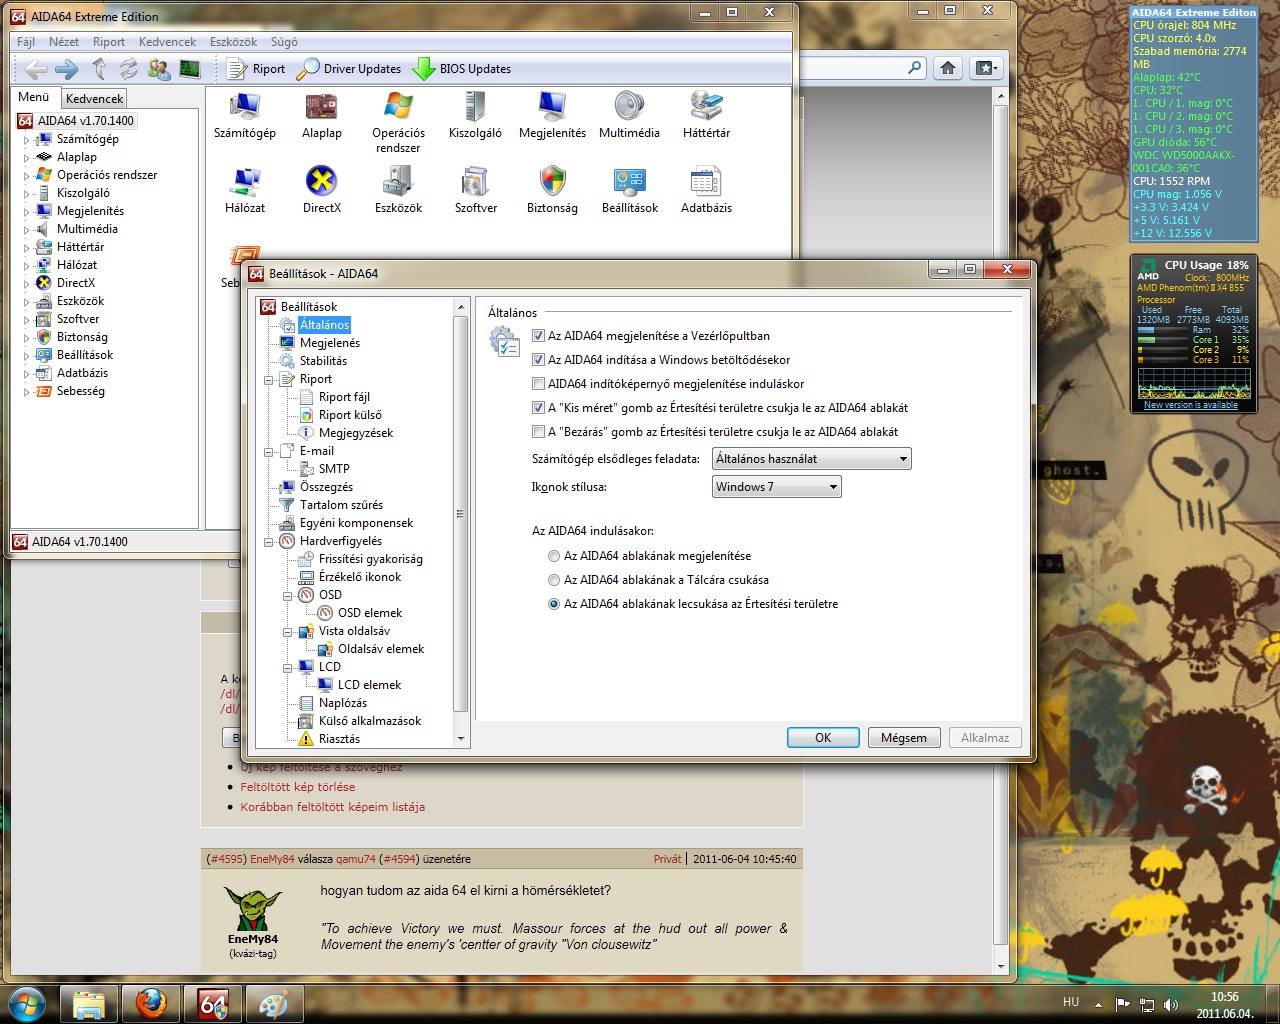The width and height of the screenshot is (1280, 1024).
Task: Open the Riport menu in the menu bar
Action: (109, 42)
